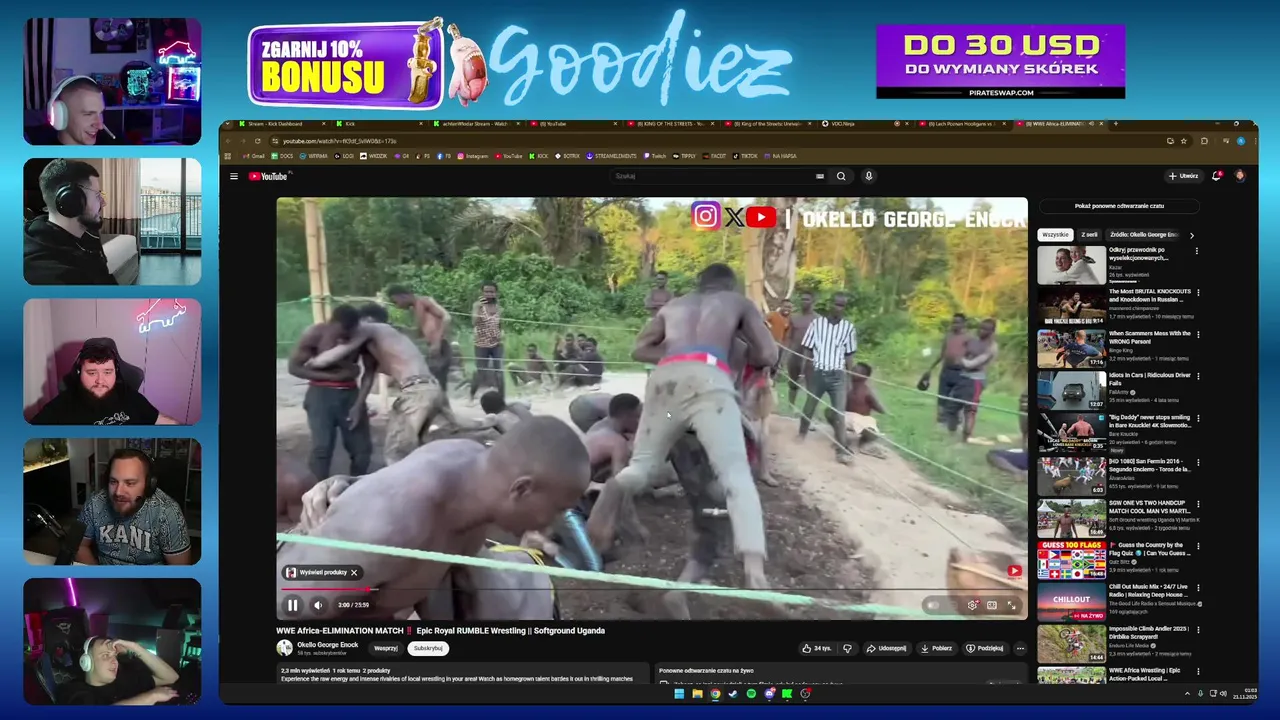Open the Instagram bookmark

472,156
